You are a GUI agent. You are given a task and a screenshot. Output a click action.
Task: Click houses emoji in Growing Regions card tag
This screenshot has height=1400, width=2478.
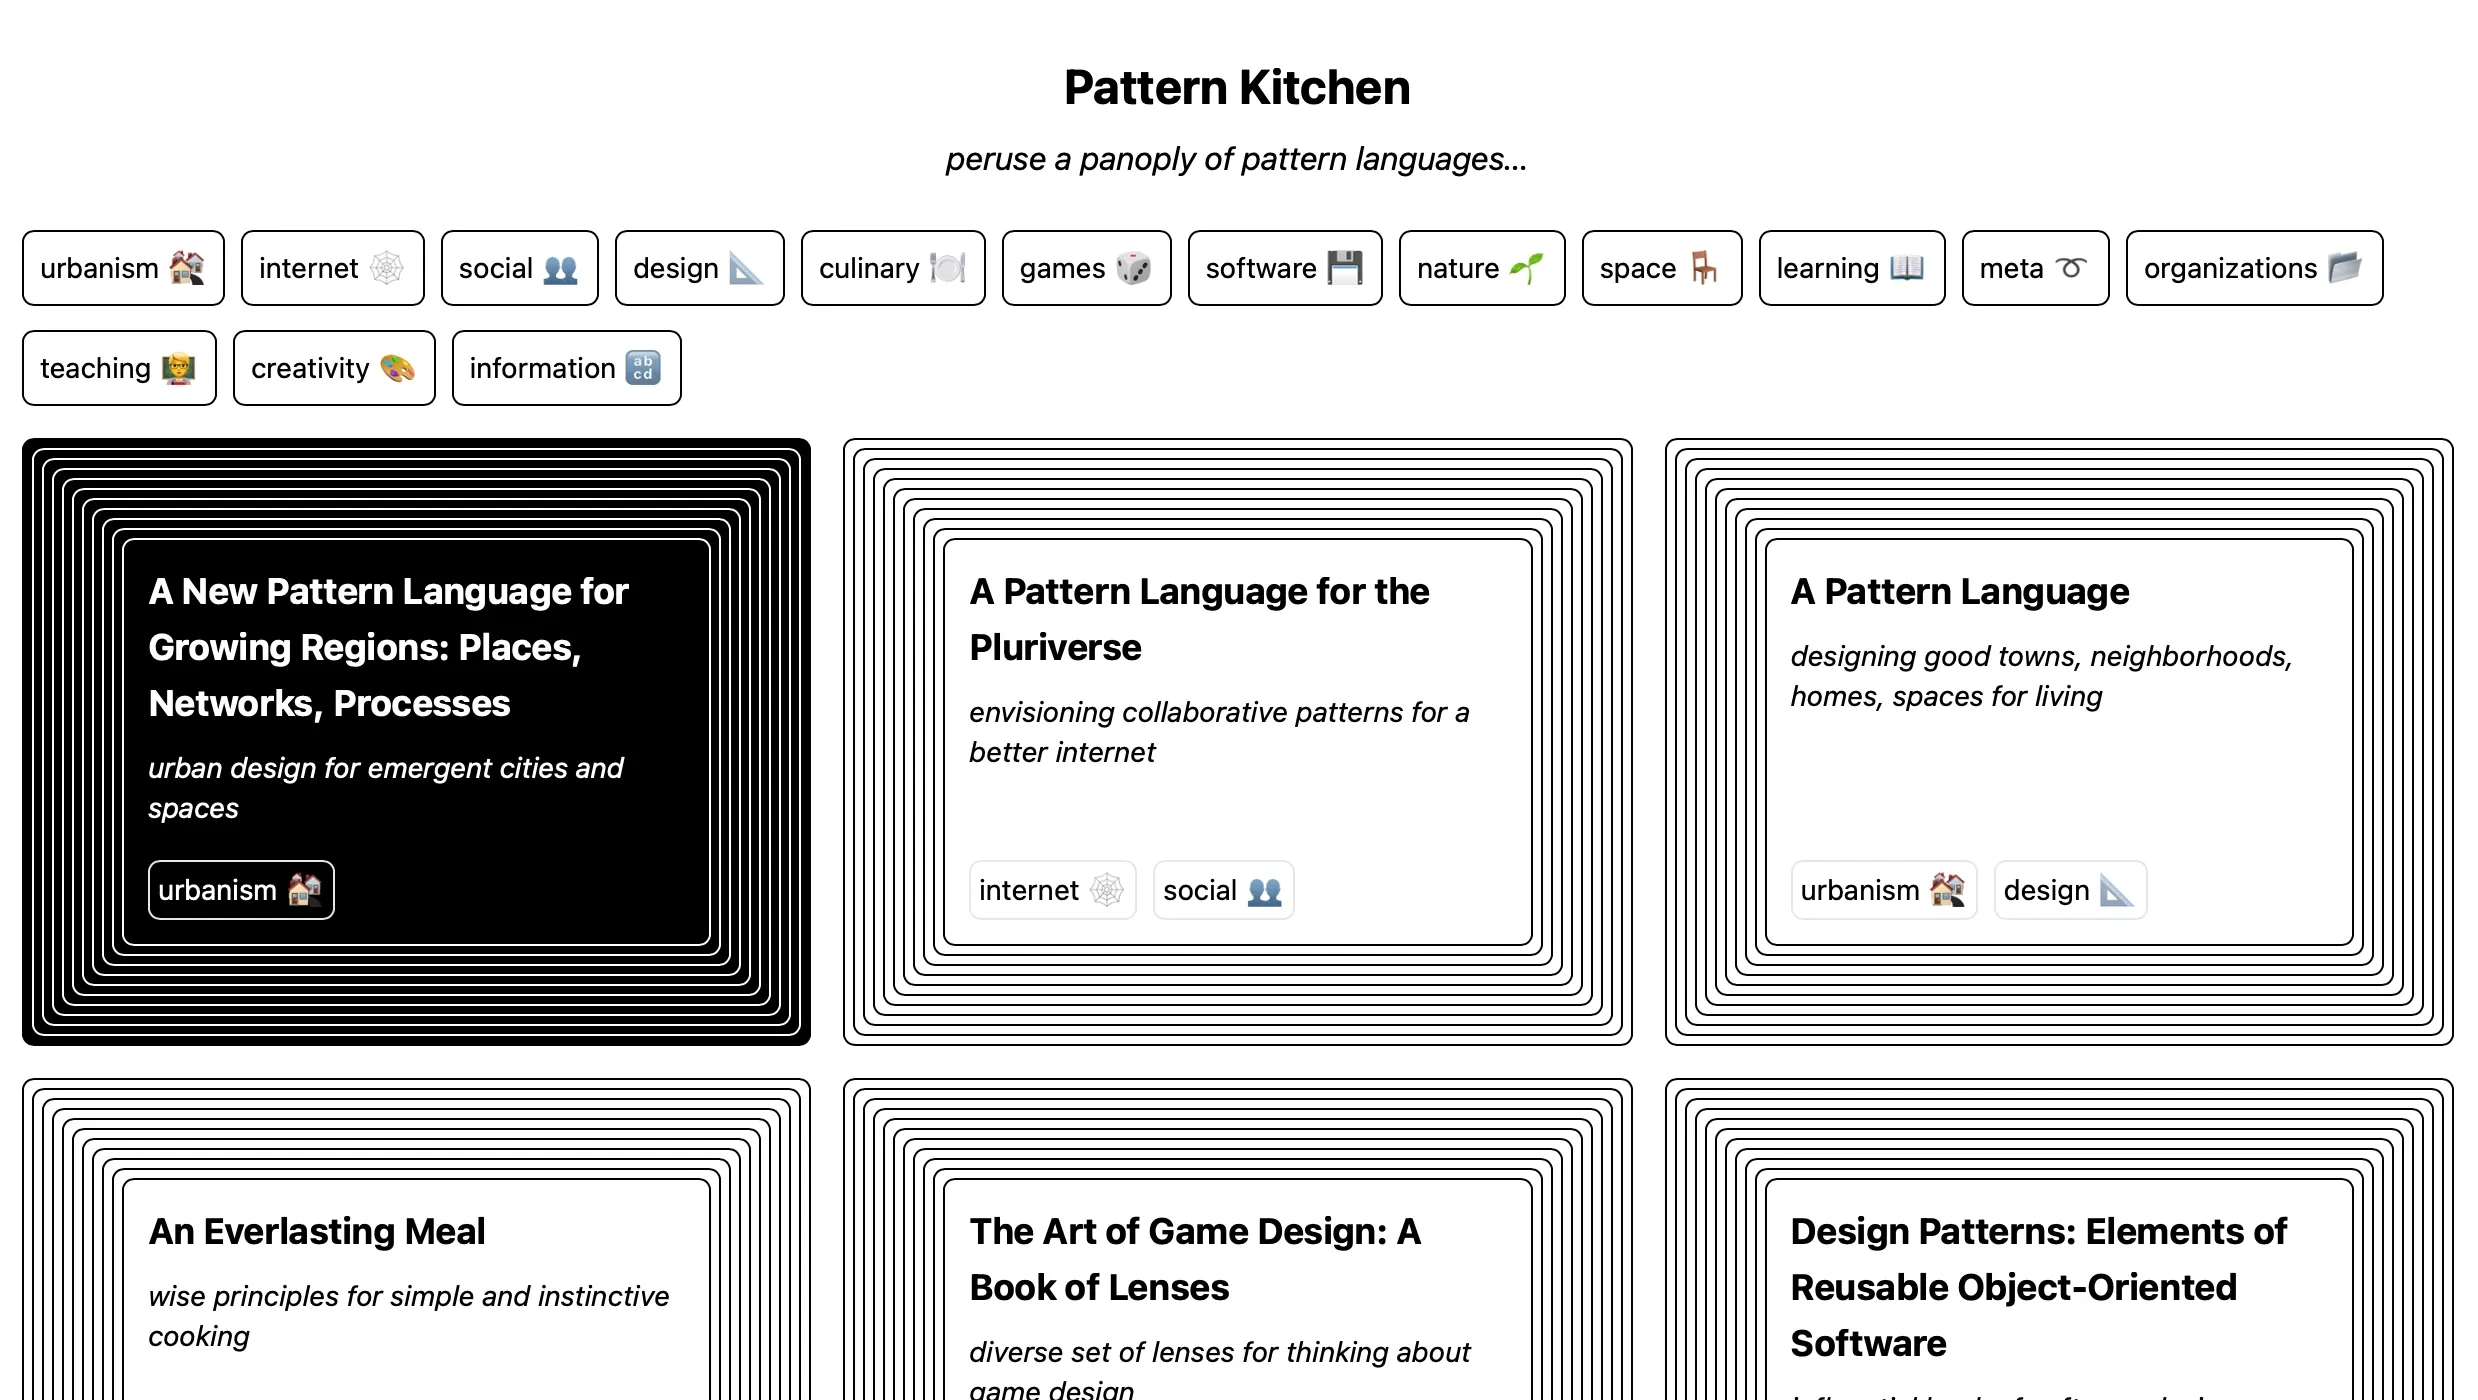[304, 890]
